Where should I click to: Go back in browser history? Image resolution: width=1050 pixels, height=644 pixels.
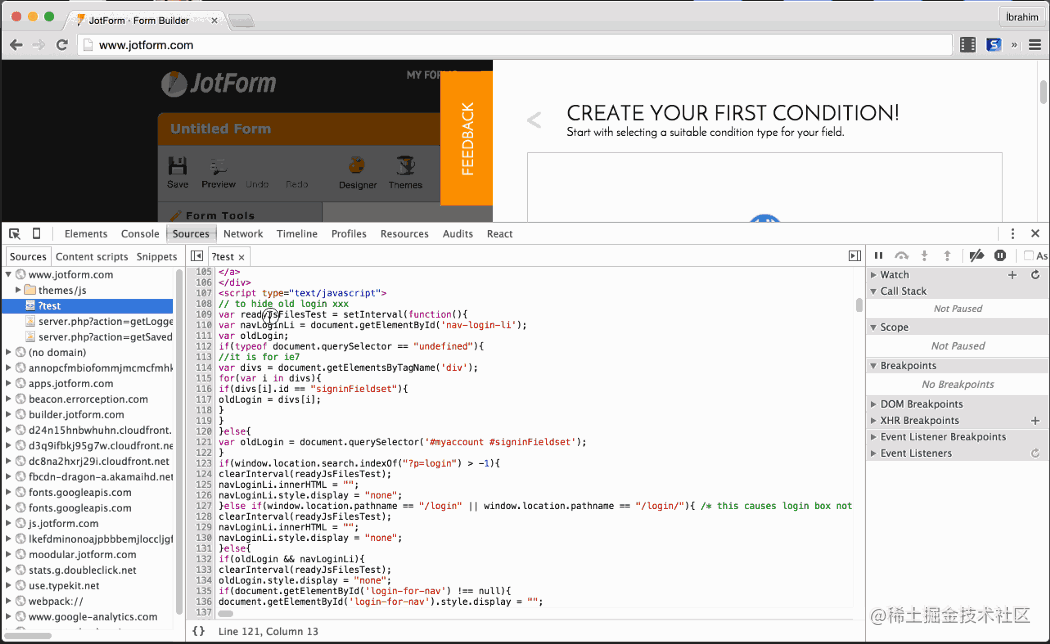pos(17,45)
